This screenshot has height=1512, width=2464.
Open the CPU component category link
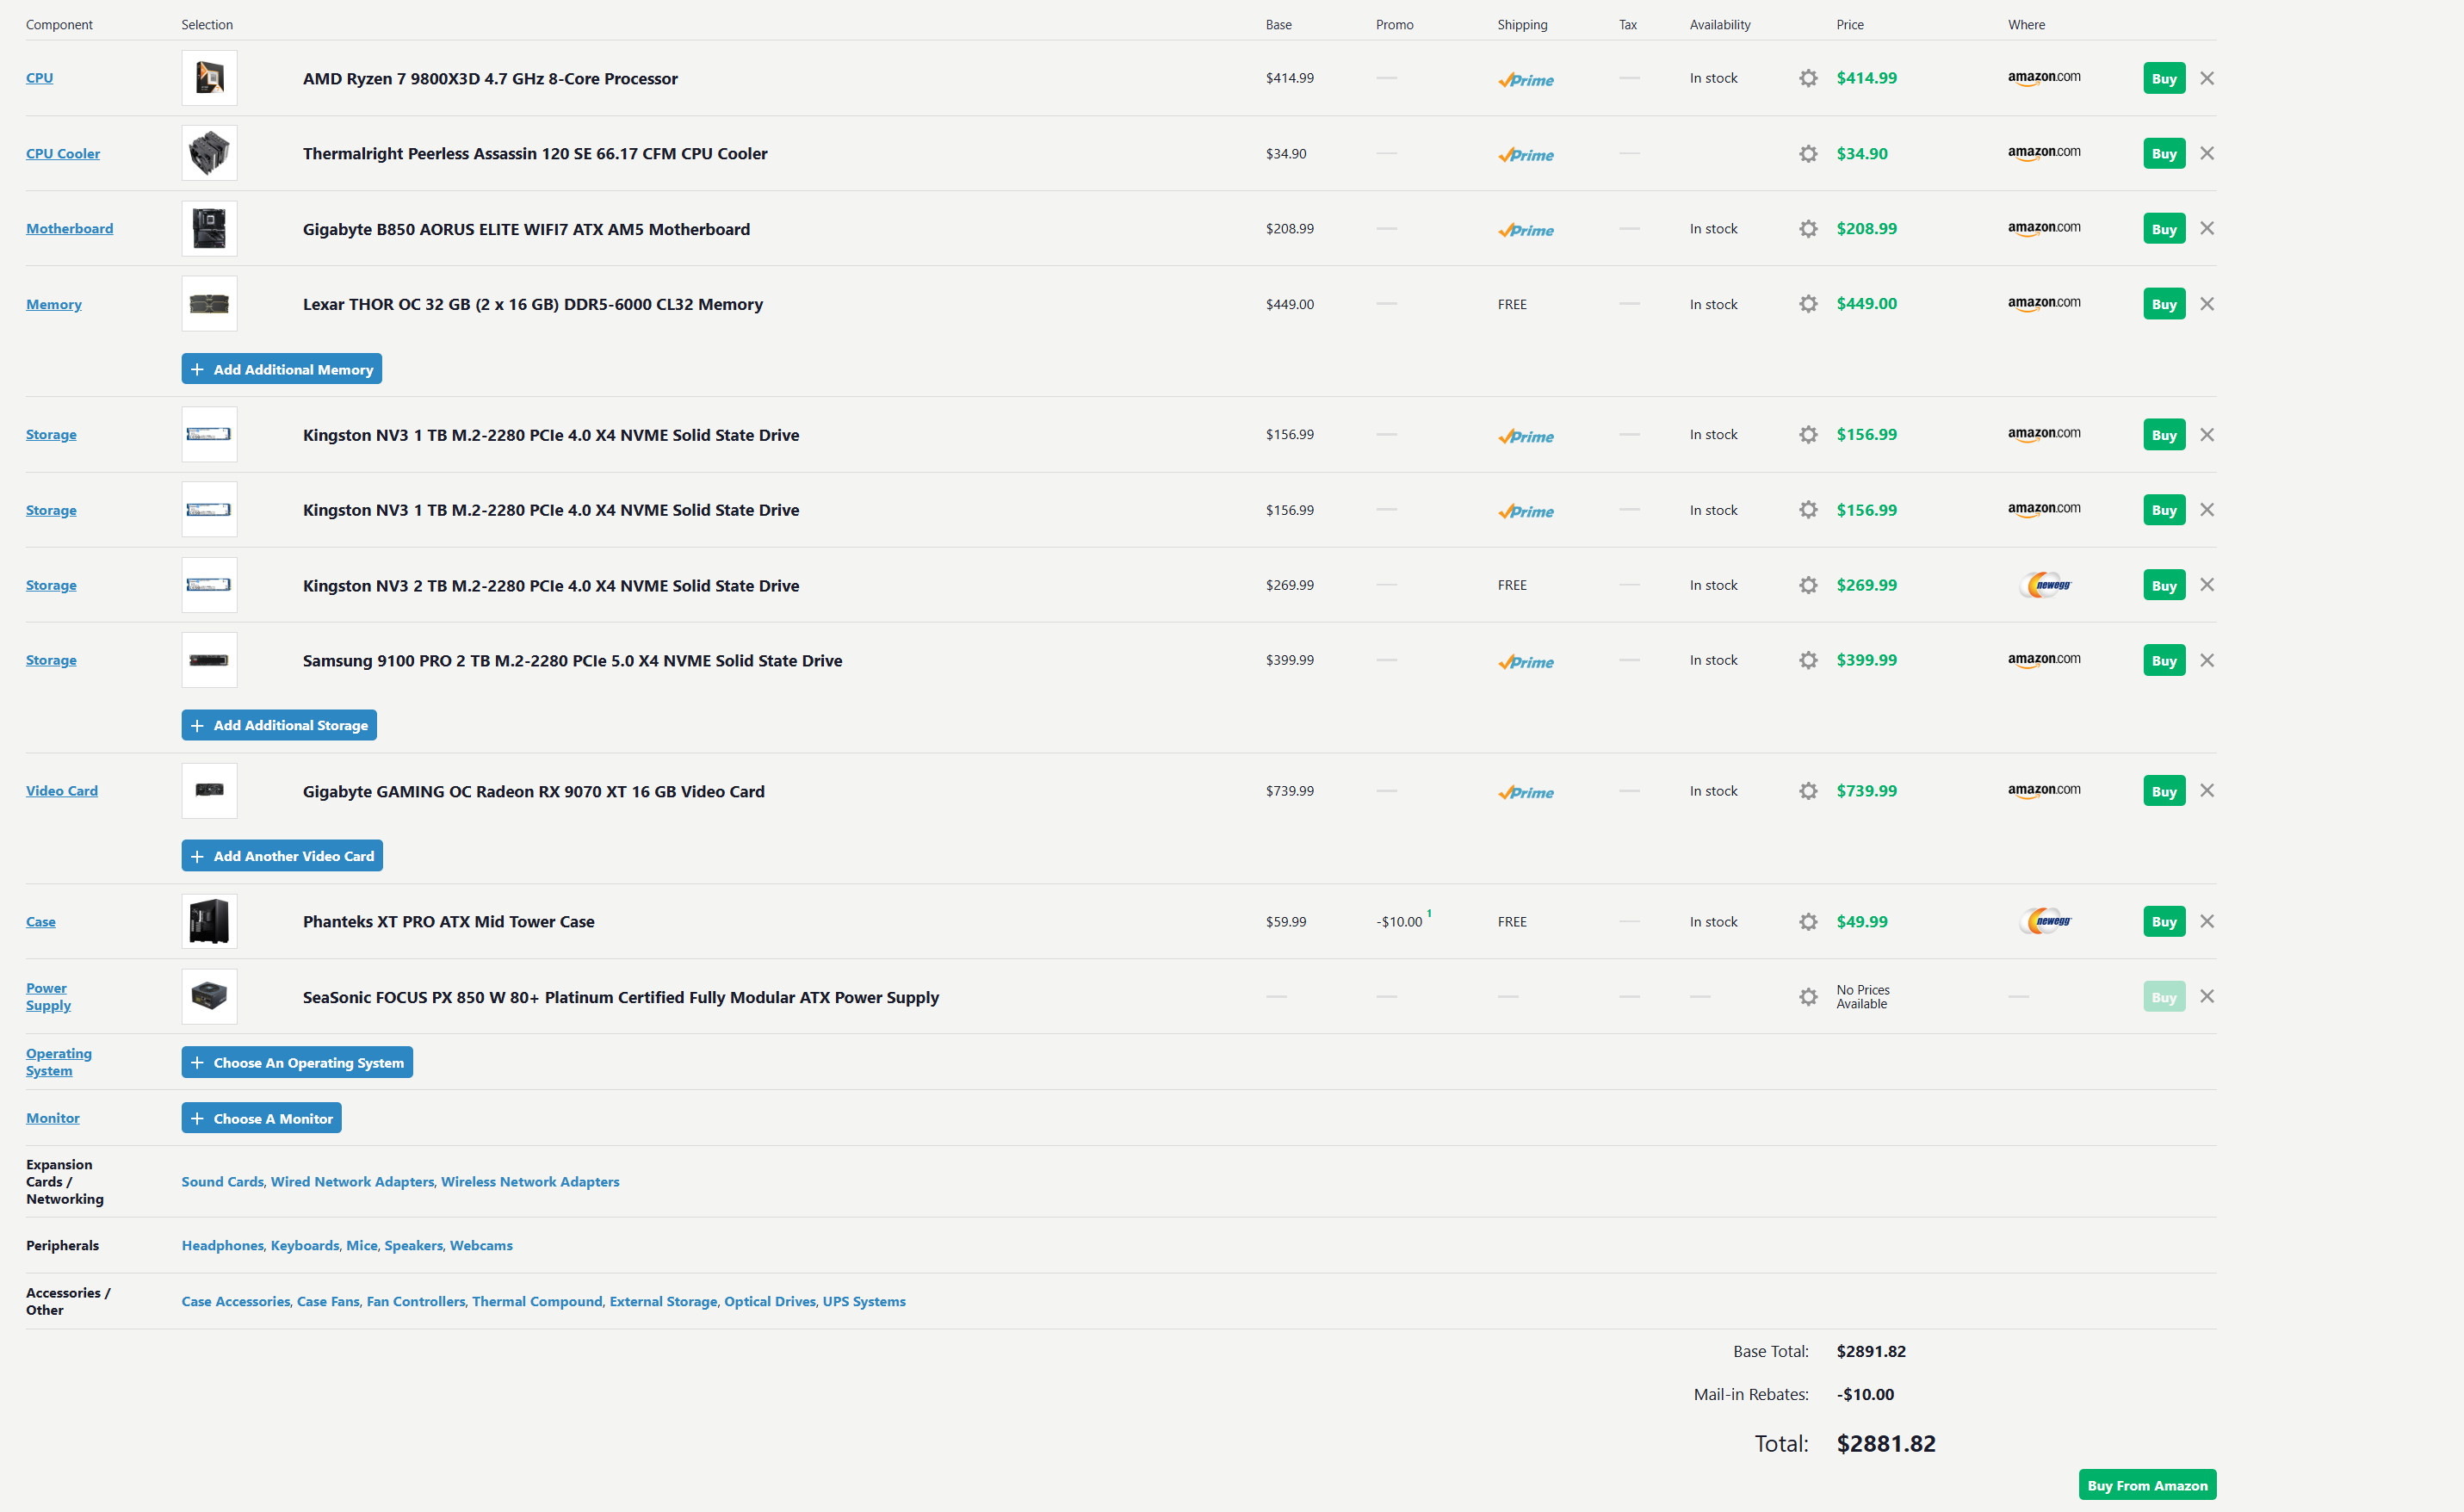[40, 78]
